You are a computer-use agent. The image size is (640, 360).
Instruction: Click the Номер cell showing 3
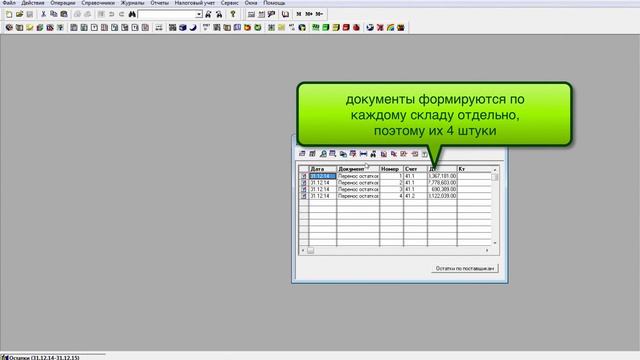click(x=391, y=189)
